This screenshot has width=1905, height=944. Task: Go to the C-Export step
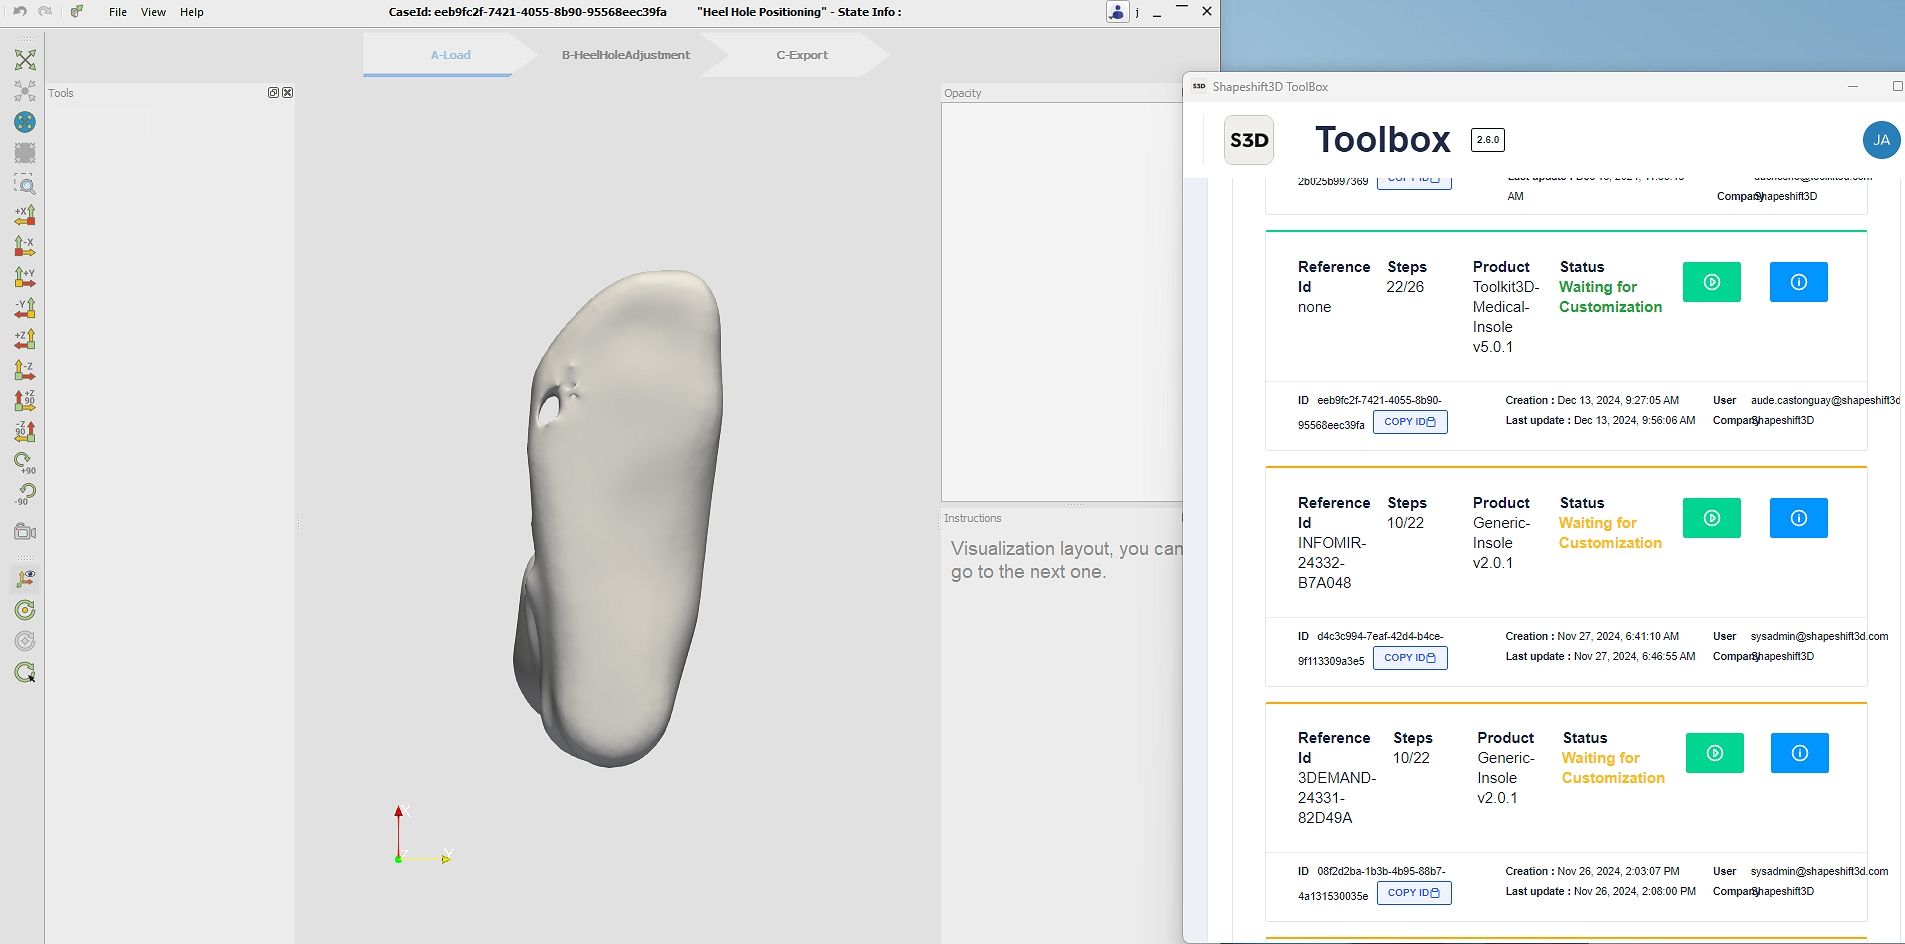point(802,55)
